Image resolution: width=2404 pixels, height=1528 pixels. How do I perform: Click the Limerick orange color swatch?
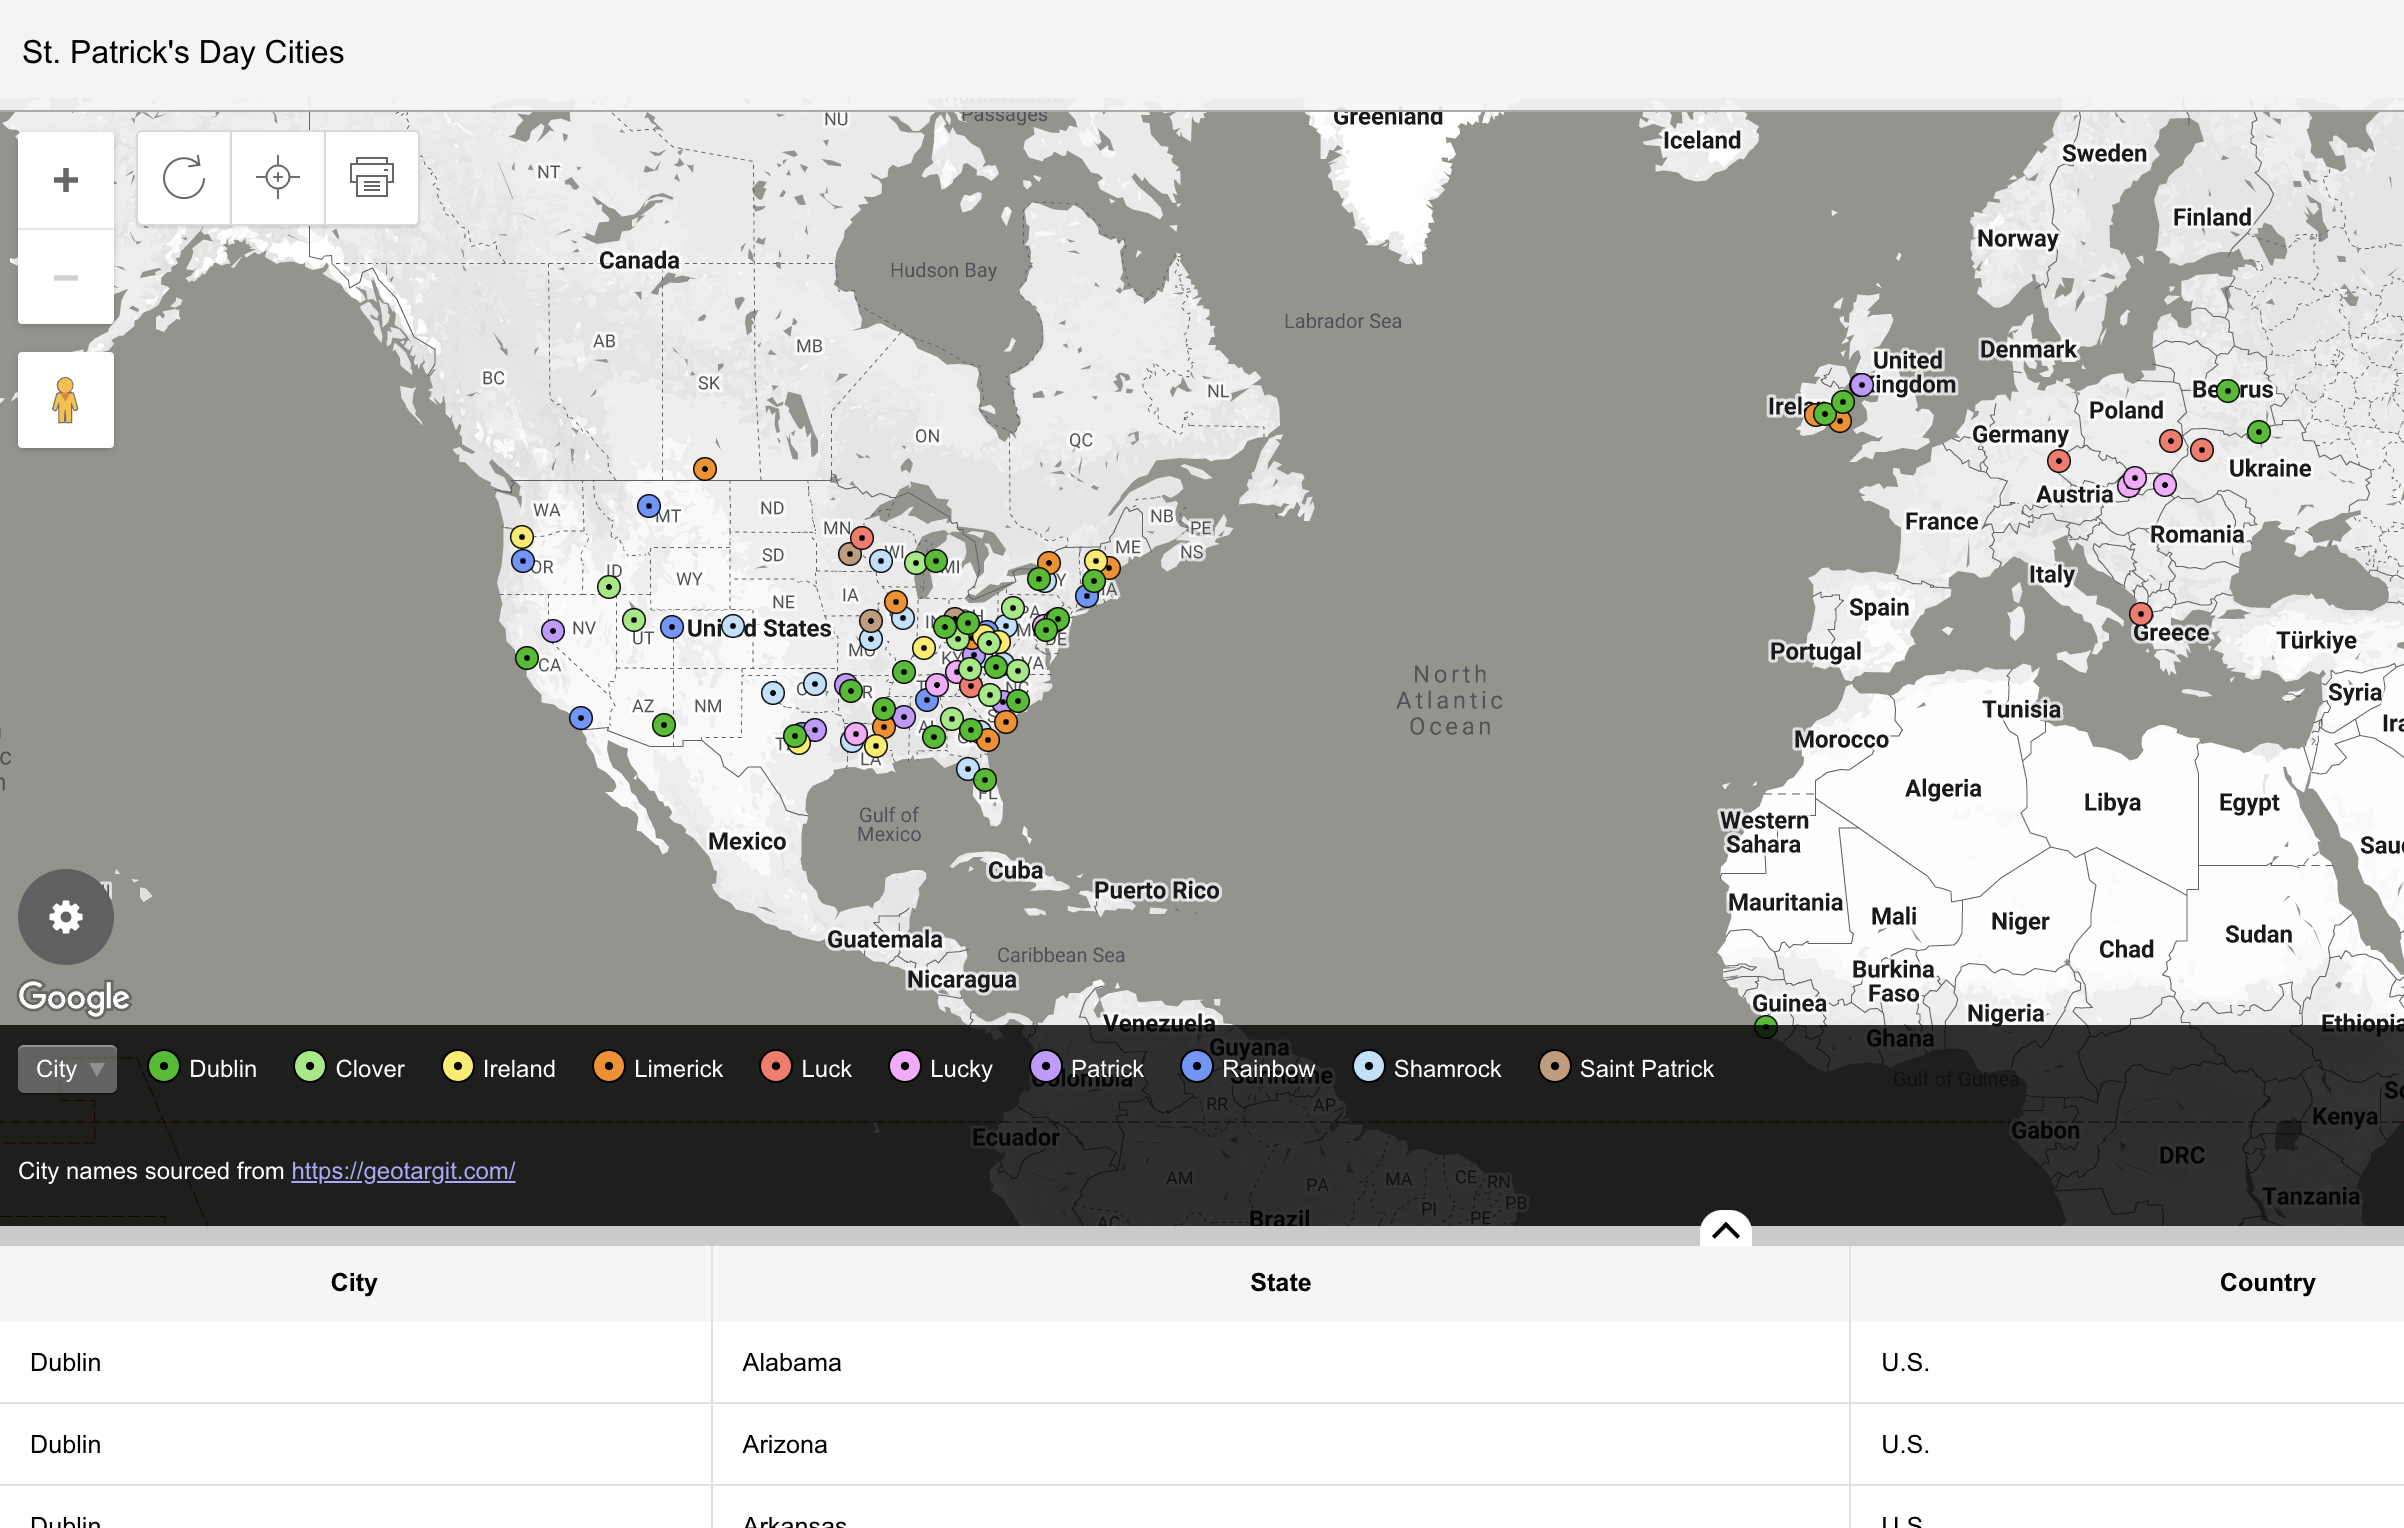[608, 1067]
